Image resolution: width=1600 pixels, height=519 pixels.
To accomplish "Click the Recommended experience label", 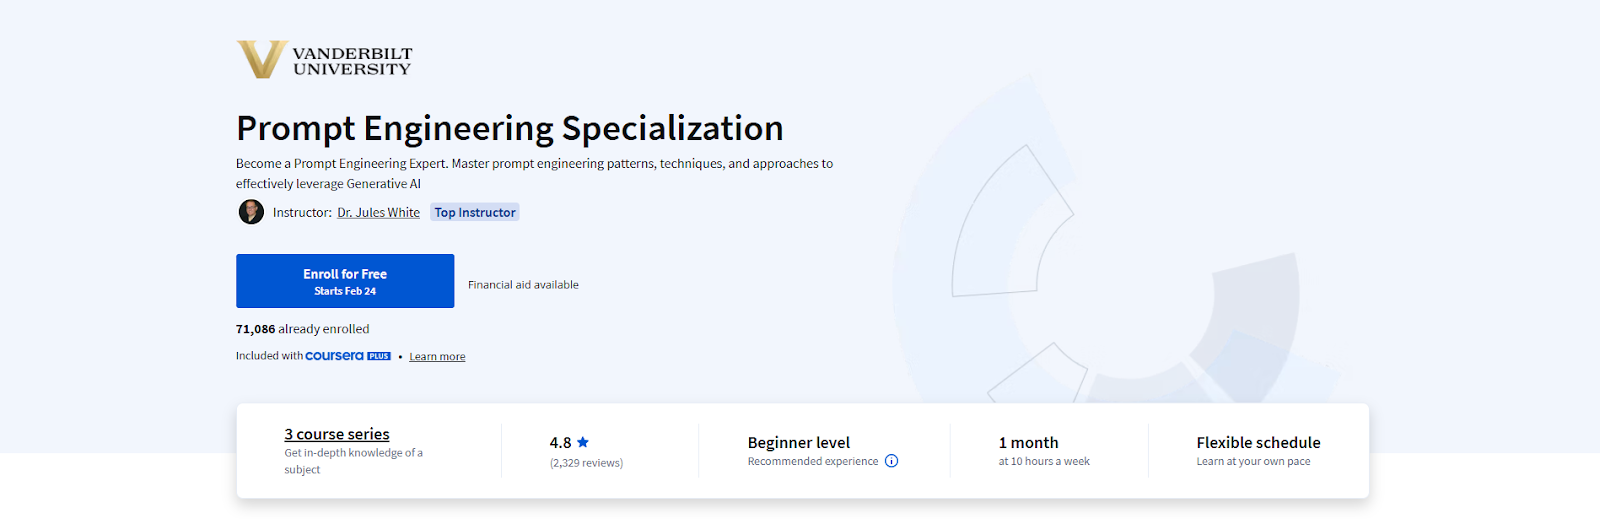I will pos(813,461).
